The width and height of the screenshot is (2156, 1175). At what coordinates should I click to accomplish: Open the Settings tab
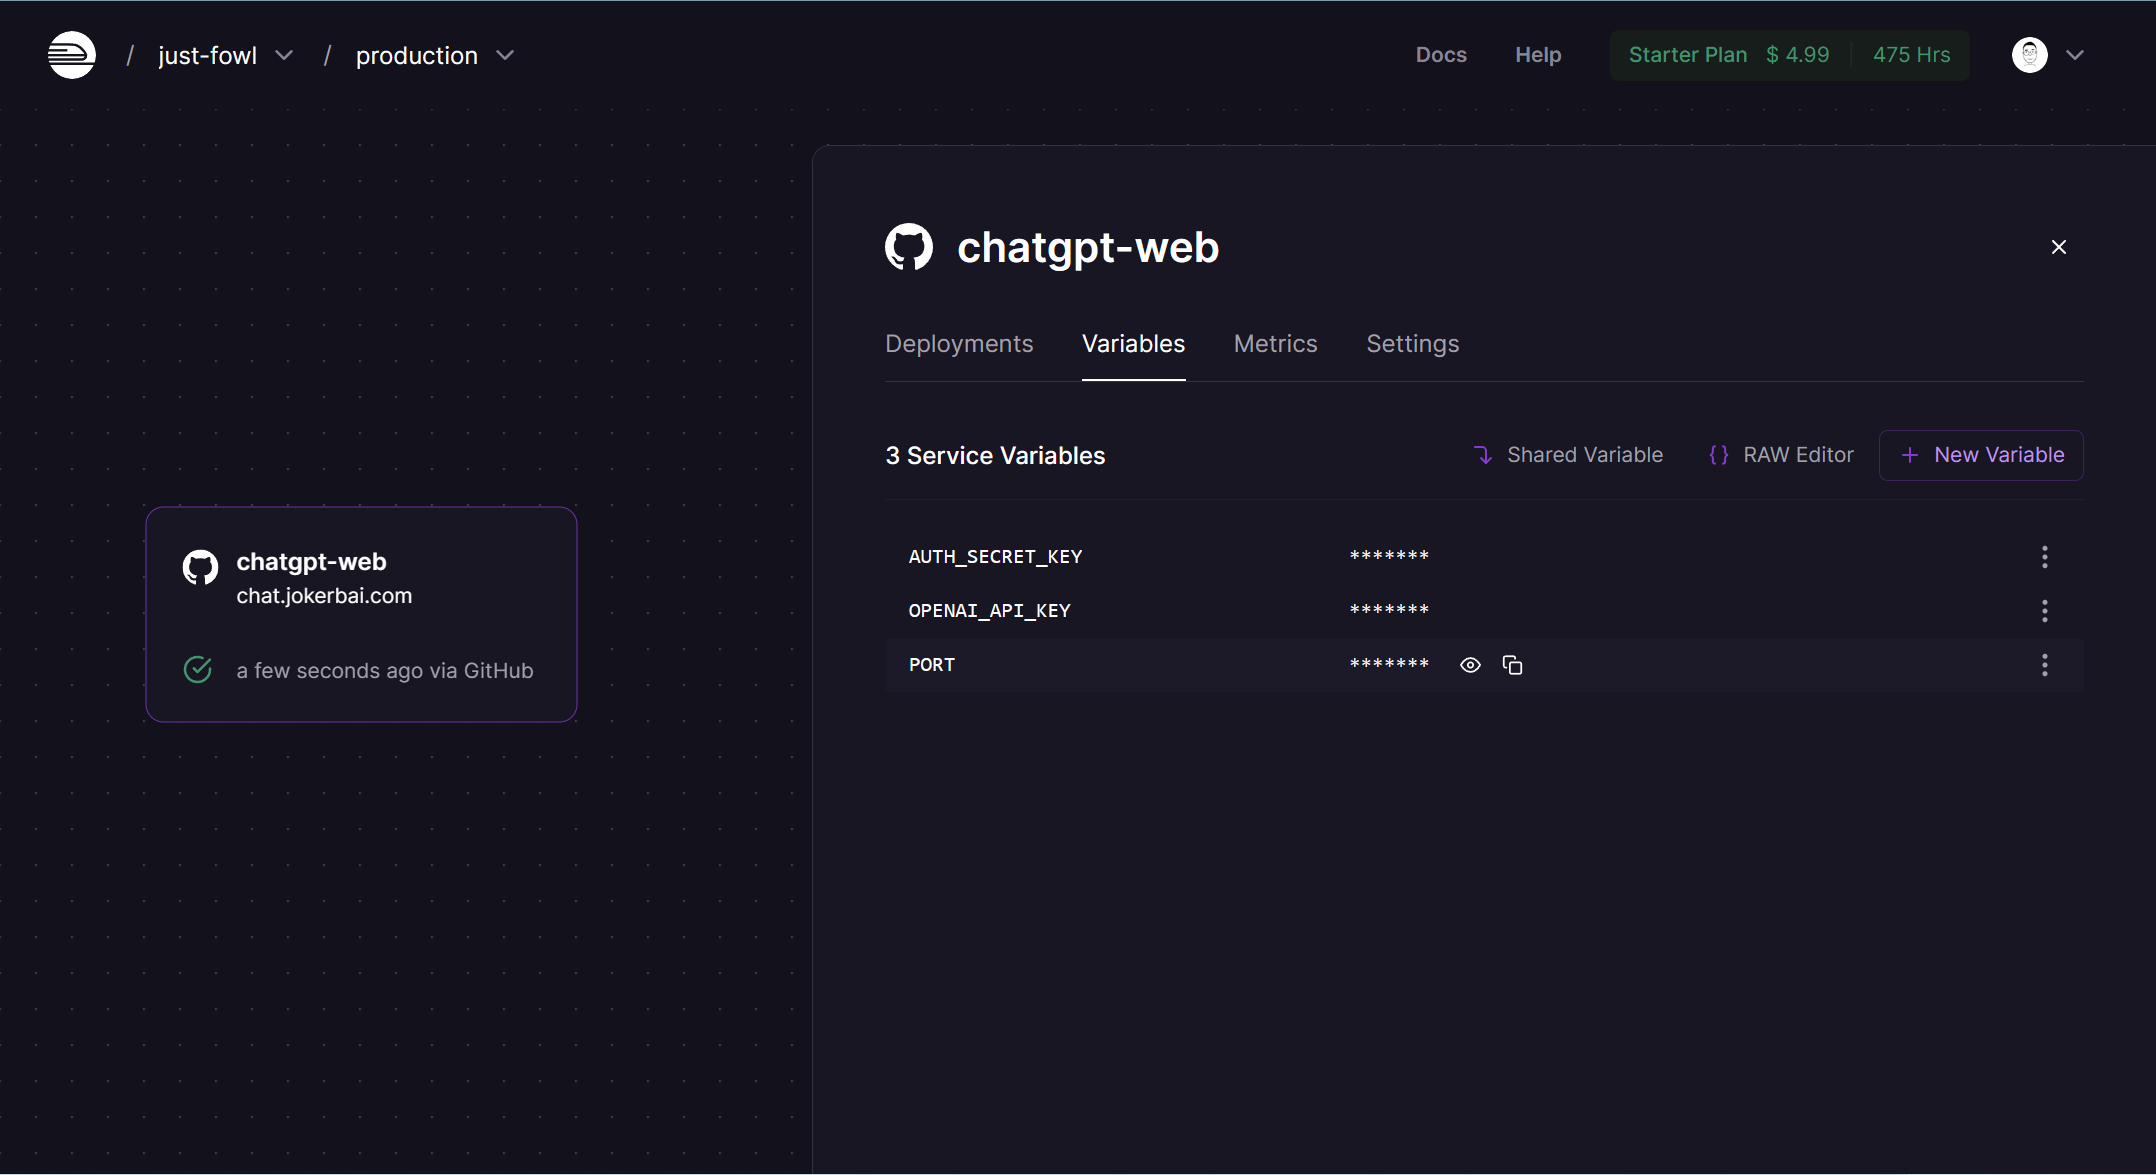(x=1413, y=344)
